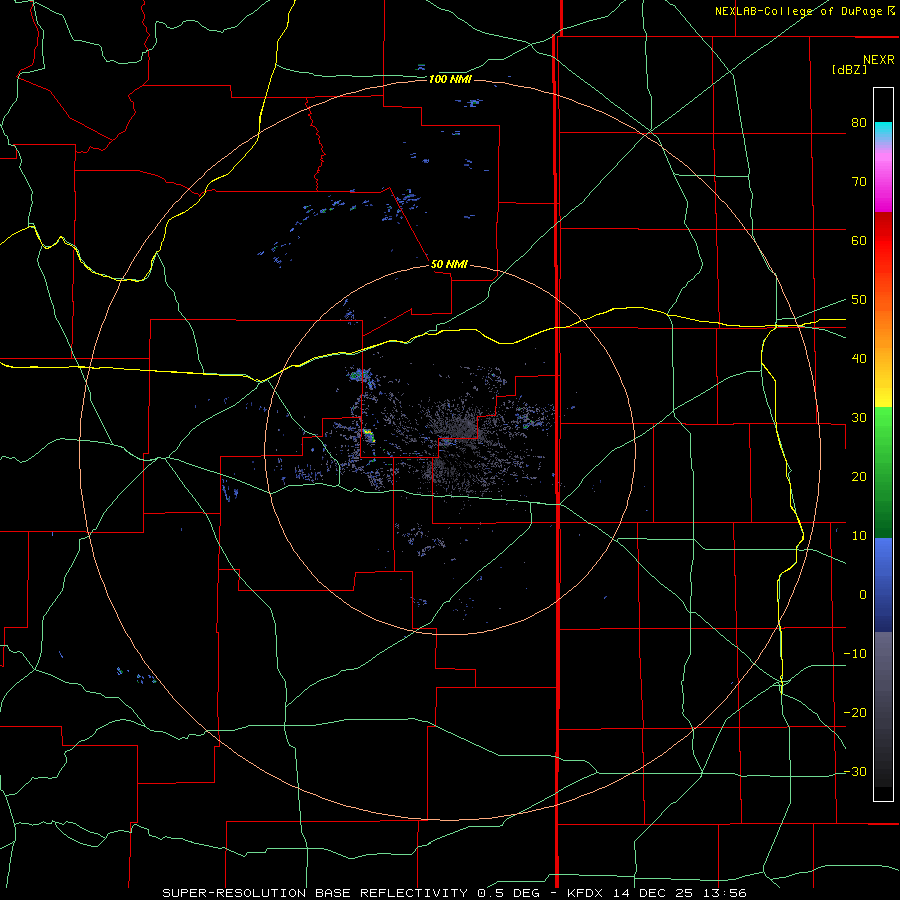The width and height of the screenshot is (900, 900).
Task: Click the NEXR label above the color scale
Action: click(x=878, y=60)
